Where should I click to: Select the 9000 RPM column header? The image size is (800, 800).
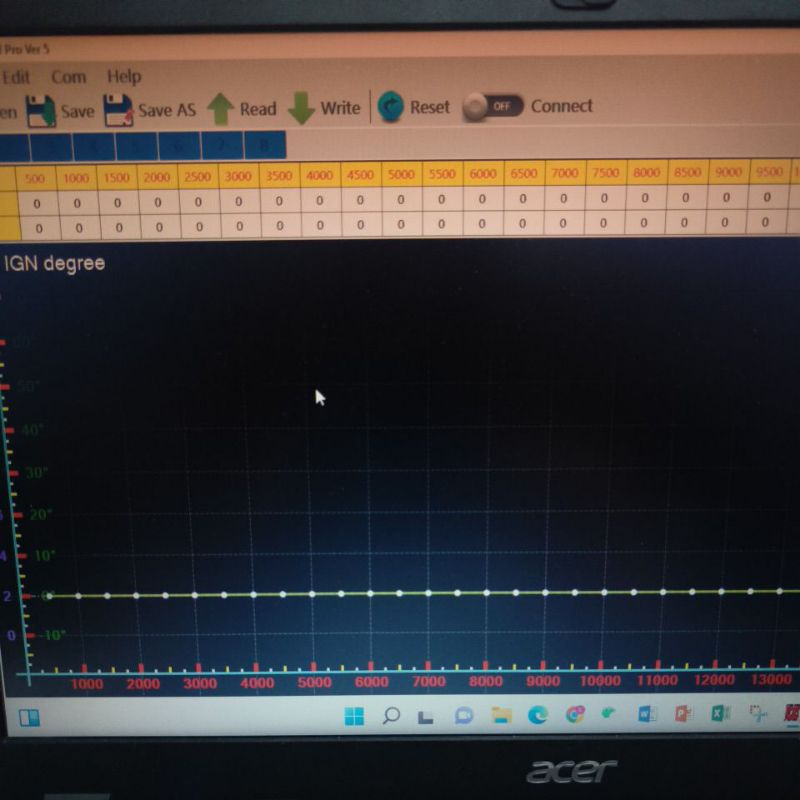tap(729, 172)
